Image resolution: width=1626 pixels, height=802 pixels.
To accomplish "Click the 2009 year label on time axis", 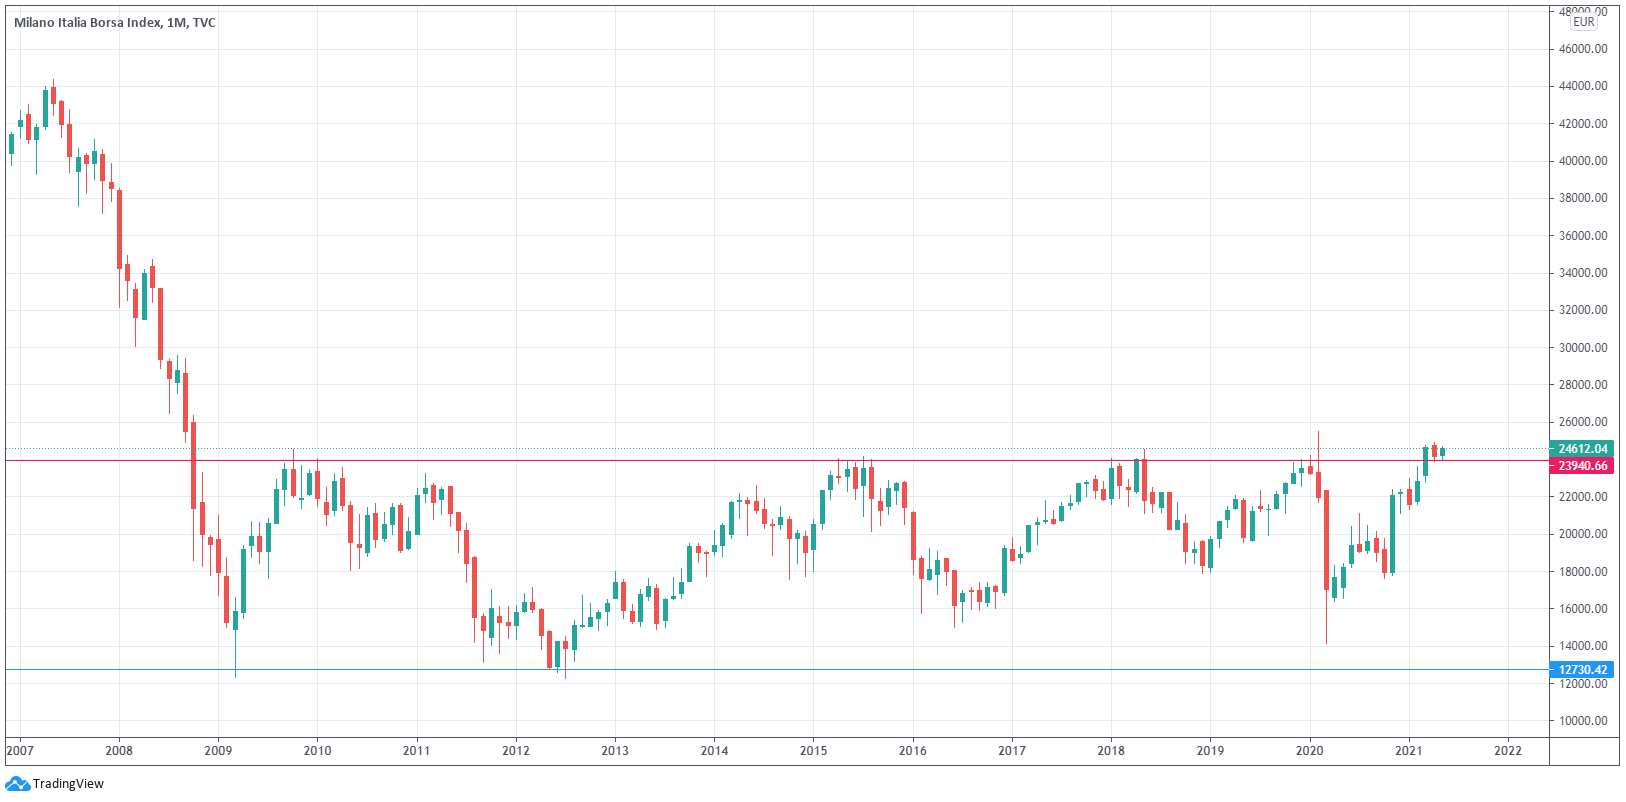I will [x=218, y=751].
